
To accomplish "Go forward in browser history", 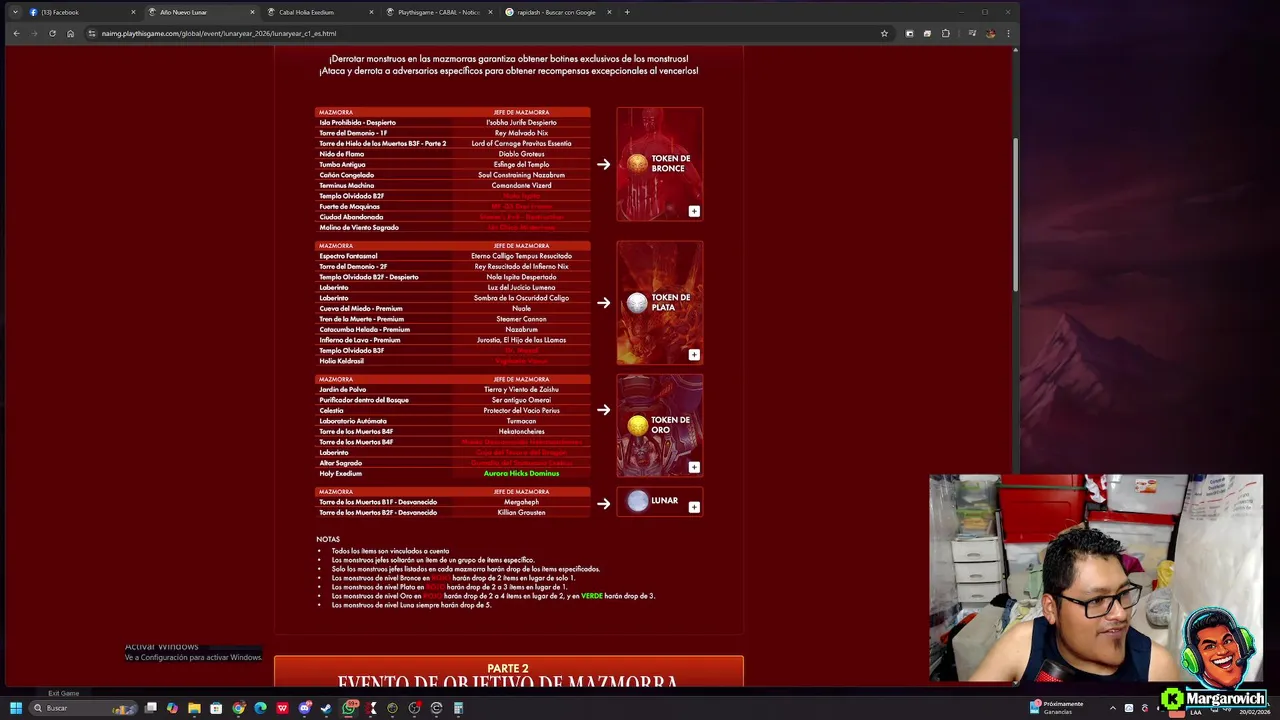I will point(34,33).
